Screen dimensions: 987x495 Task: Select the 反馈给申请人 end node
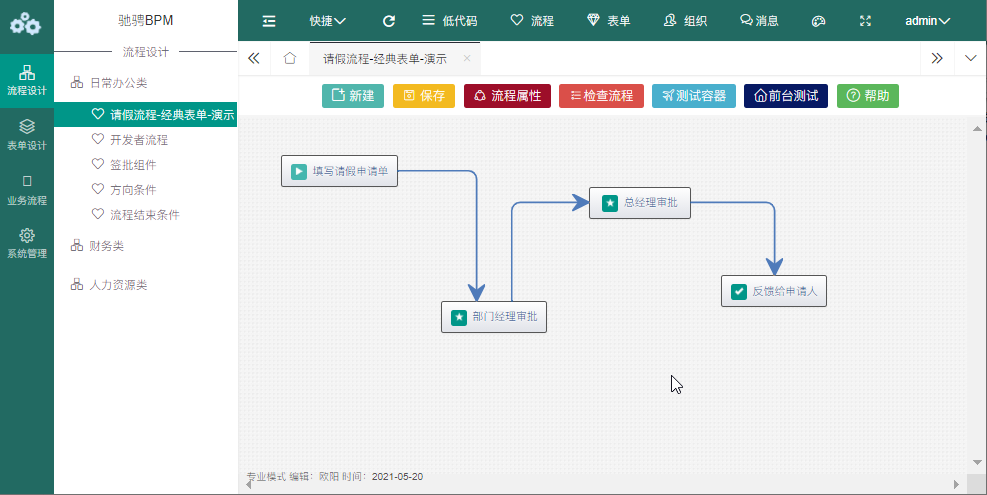774,291
